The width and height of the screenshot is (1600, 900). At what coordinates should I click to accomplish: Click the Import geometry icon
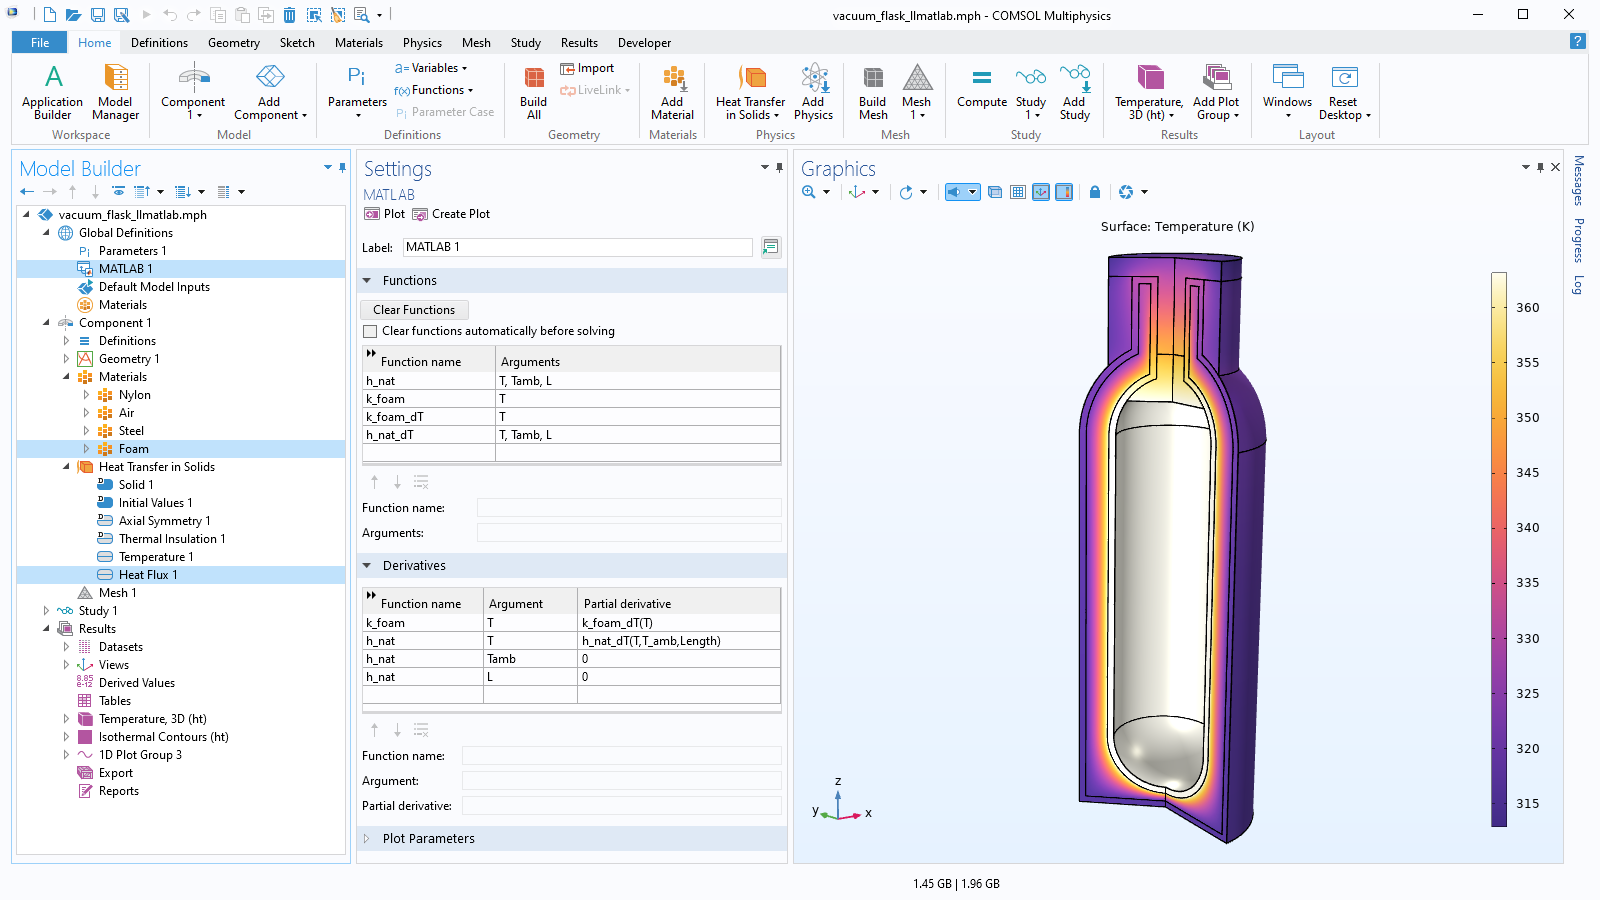[x=588, y=68]
